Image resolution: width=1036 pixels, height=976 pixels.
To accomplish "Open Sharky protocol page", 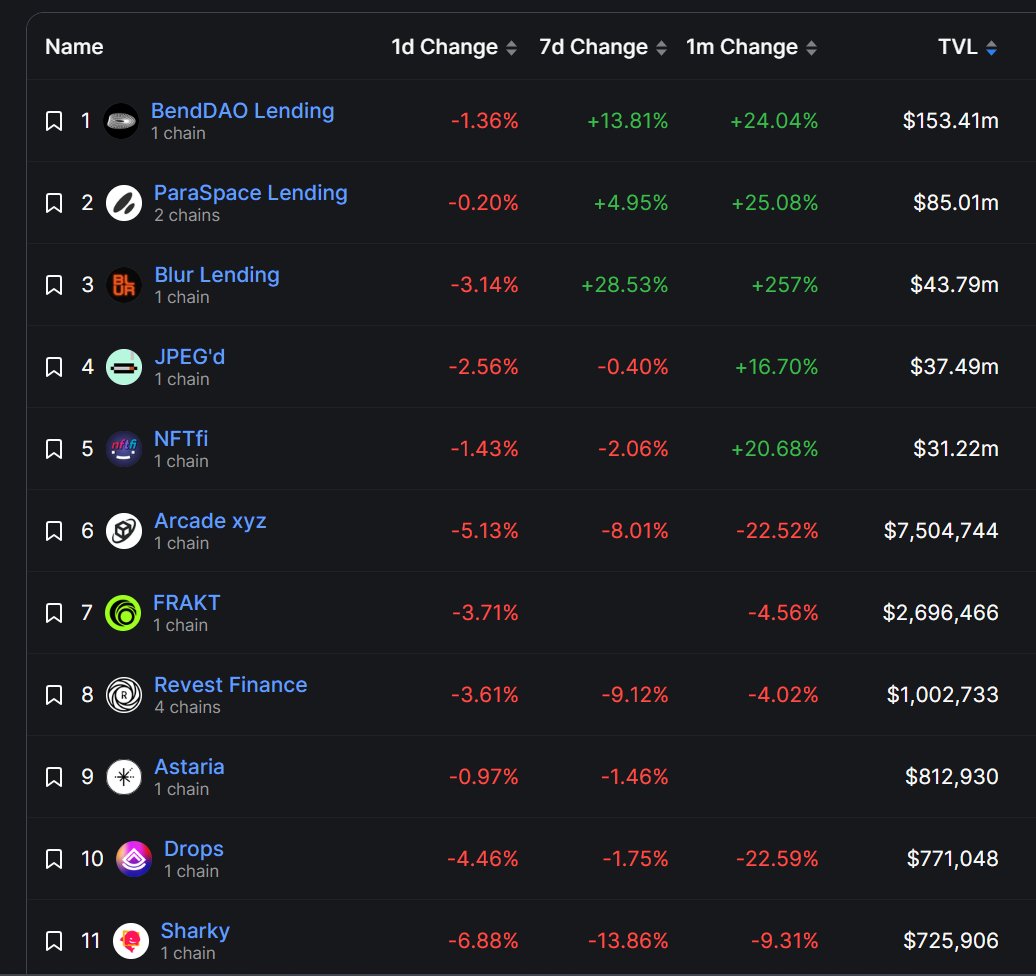I will pyautogui.click(x=195, y=930).
